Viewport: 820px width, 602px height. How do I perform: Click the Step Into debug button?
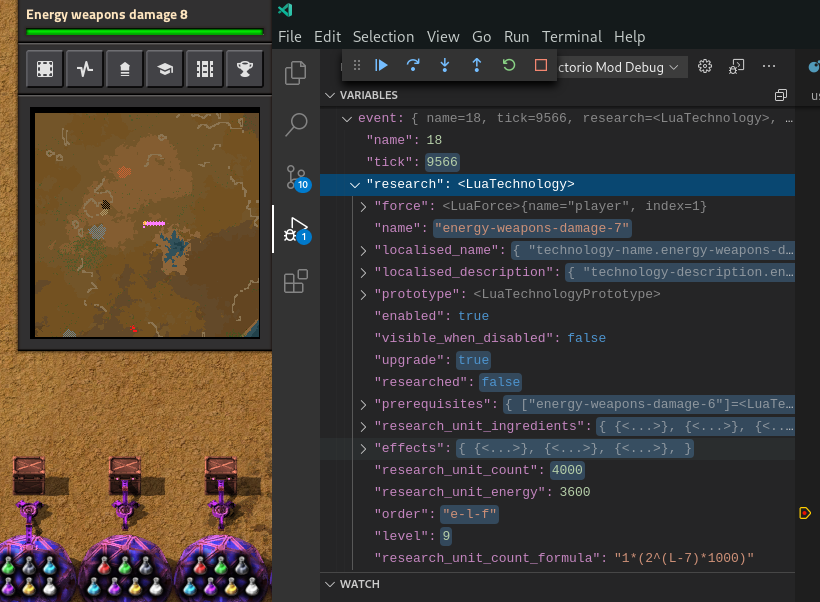(445, 65)
